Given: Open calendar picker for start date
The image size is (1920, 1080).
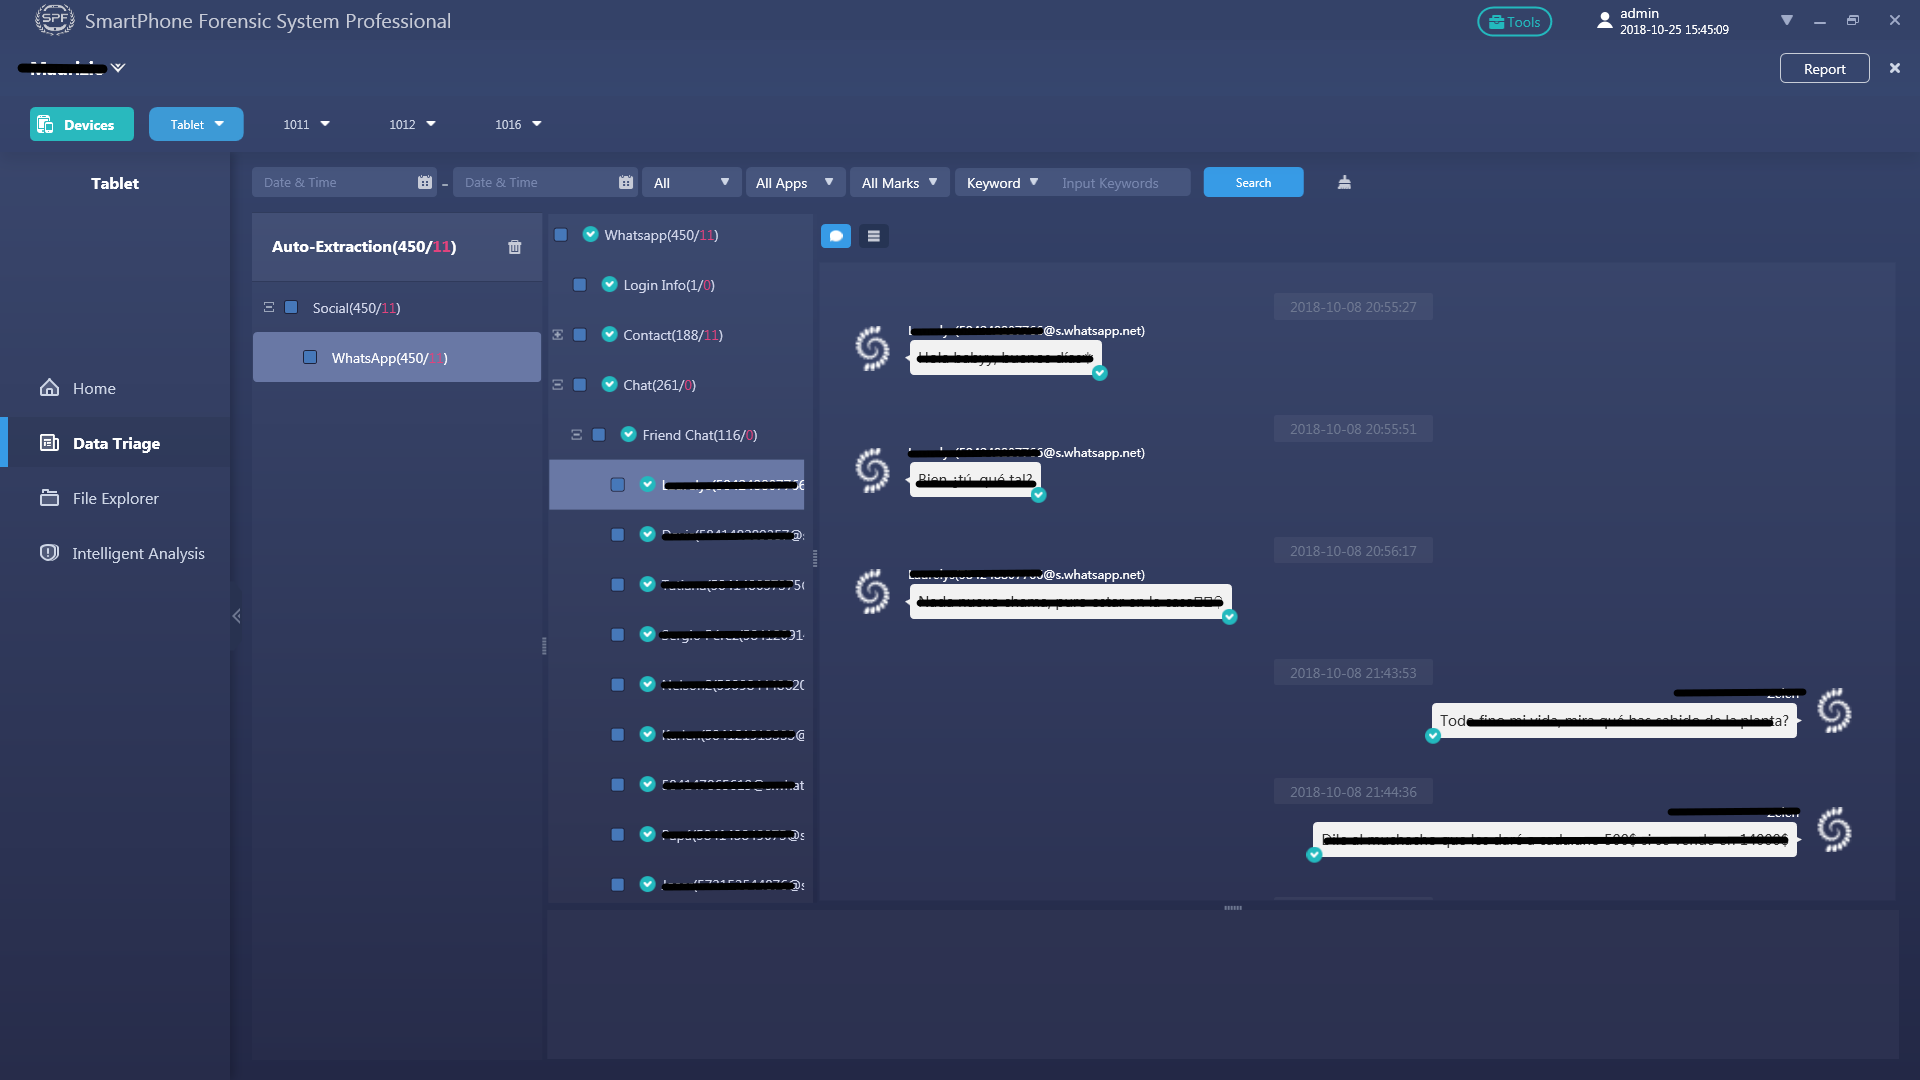Looking at the screenshot, I should coord(424,182).
